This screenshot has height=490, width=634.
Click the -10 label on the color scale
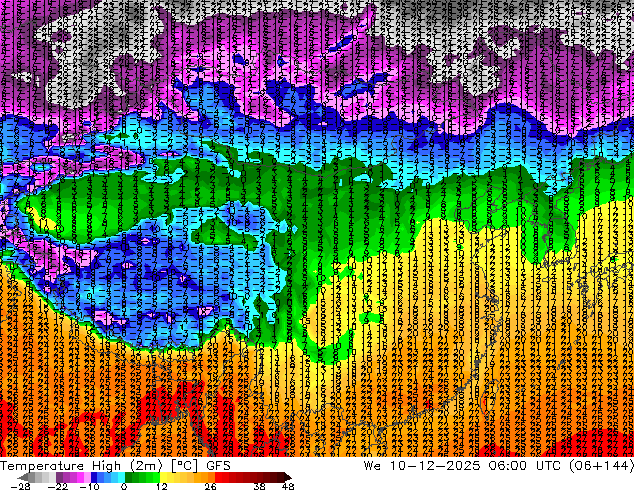pos(89,486)
